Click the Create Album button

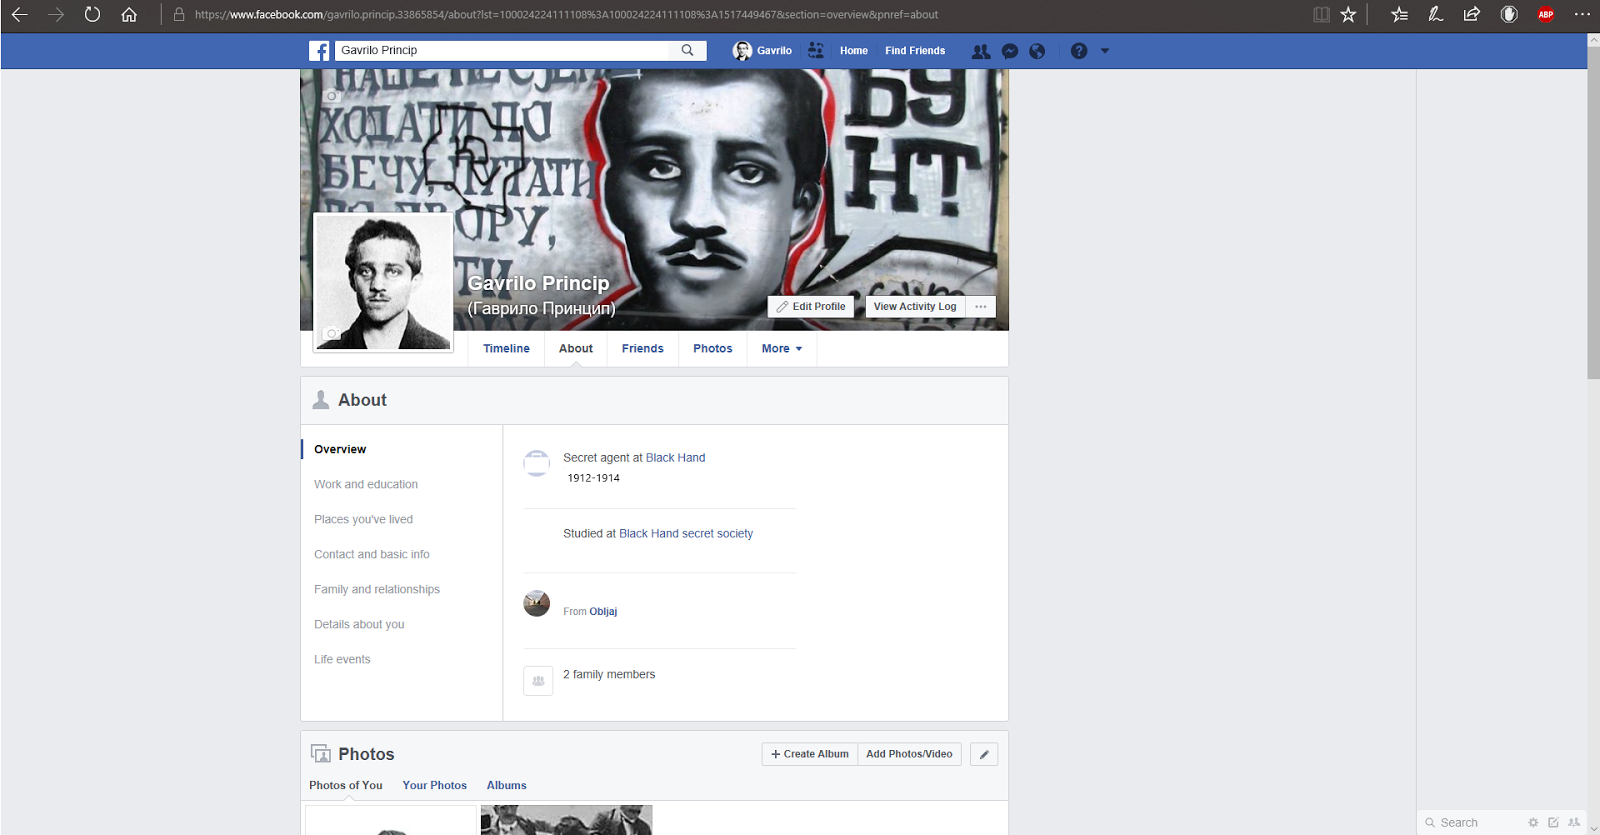[x=810, y=754]
